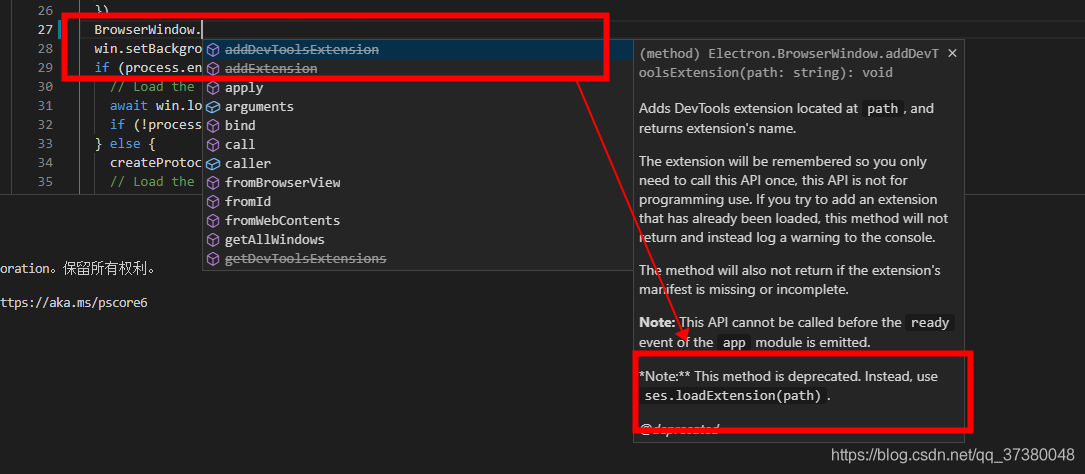Image resolution: width=1085 pixels, height=474 pixels.
Task: Pick getAllWindows from the suggestions
Action: click(x=418, y=239)
